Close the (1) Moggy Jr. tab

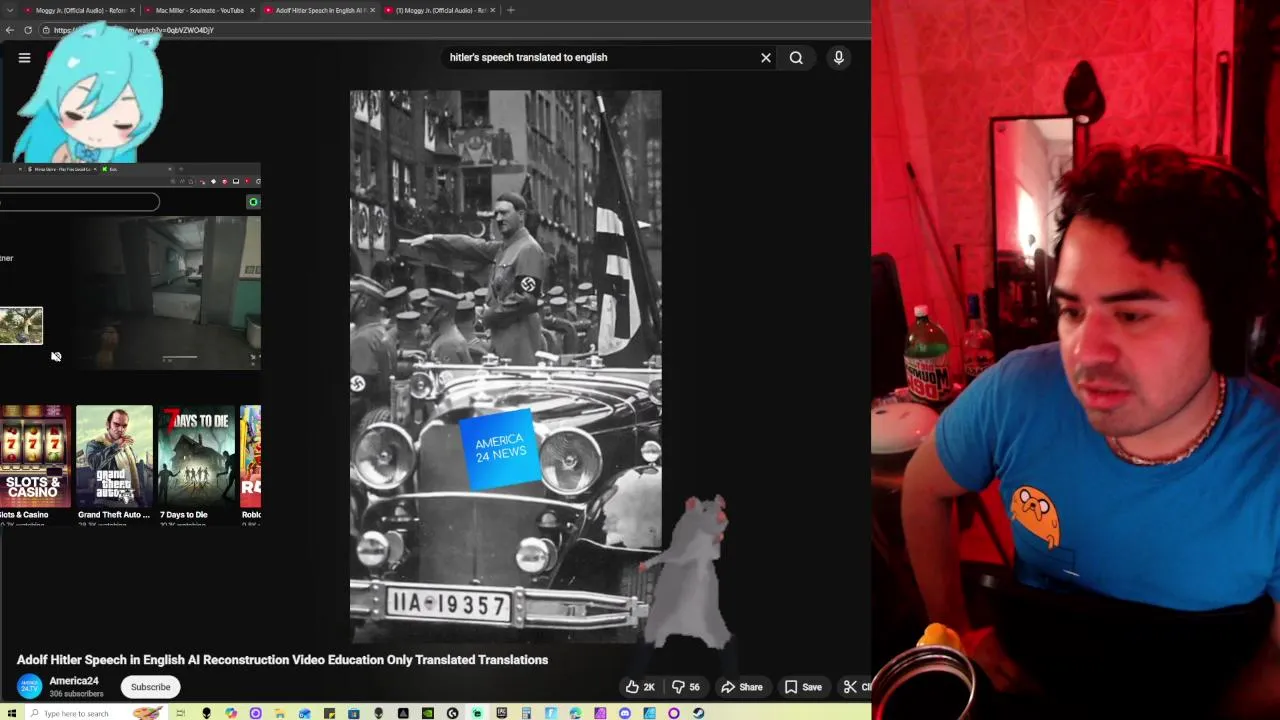pos(492,10)
